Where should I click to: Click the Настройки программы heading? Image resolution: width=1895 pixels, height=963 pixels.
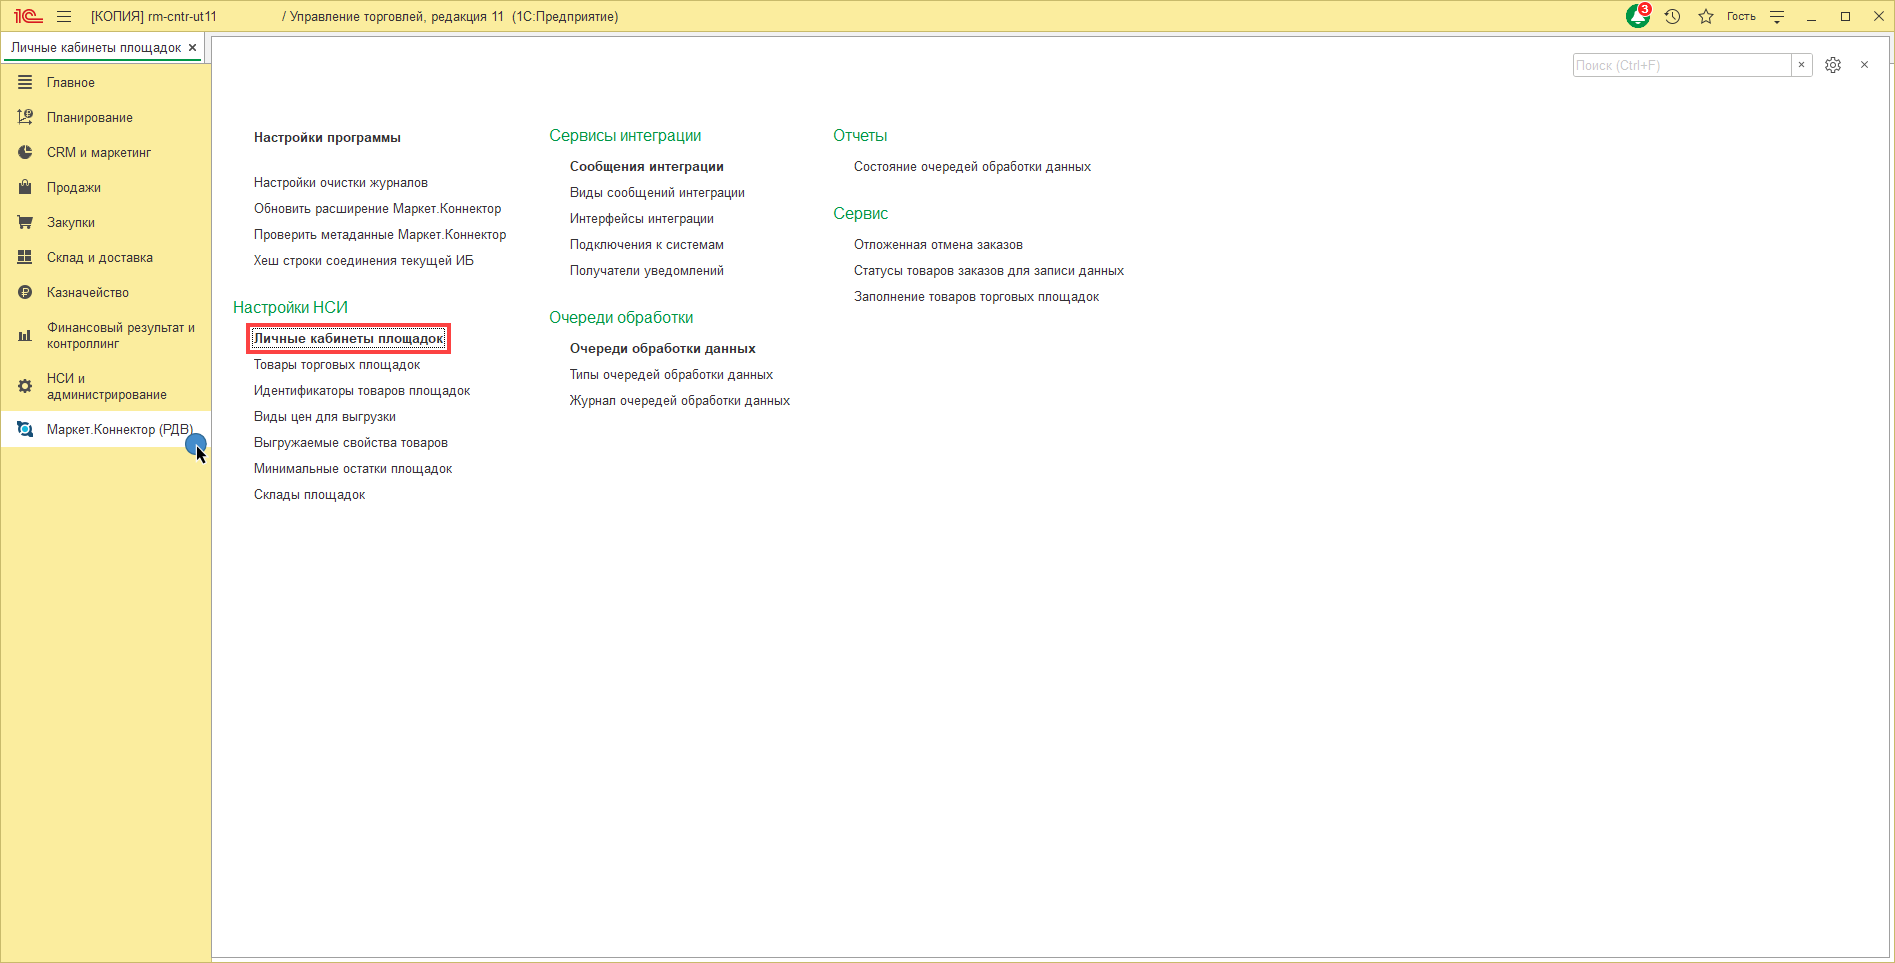327,137
